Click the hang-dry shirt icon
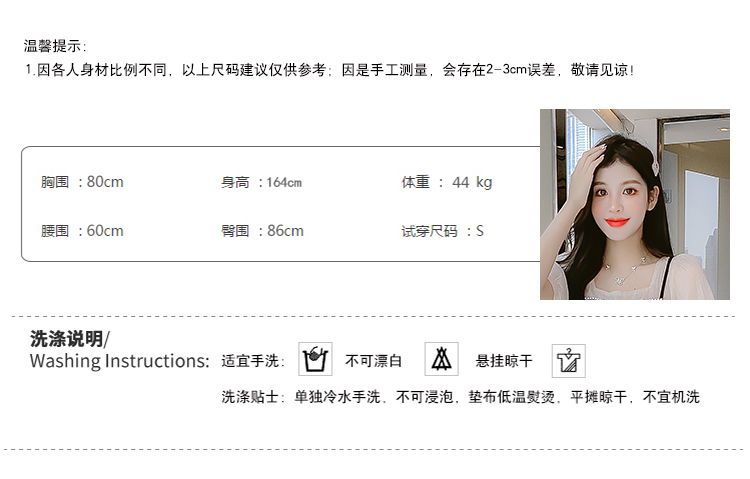Viewport: 750px width, 479px height. (x=569, y=361)
